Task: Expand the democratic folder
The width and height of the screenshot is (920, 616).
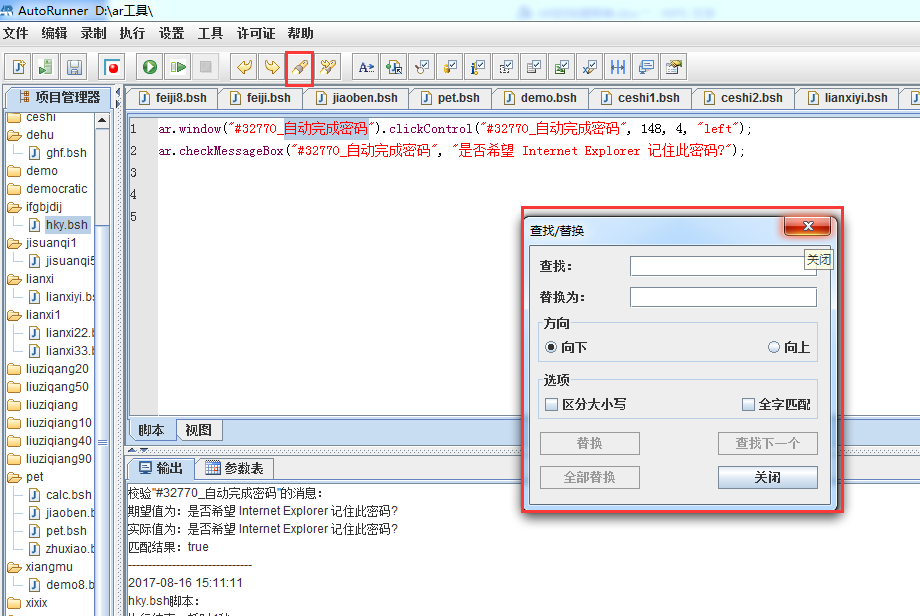Action: pos(47,189)
